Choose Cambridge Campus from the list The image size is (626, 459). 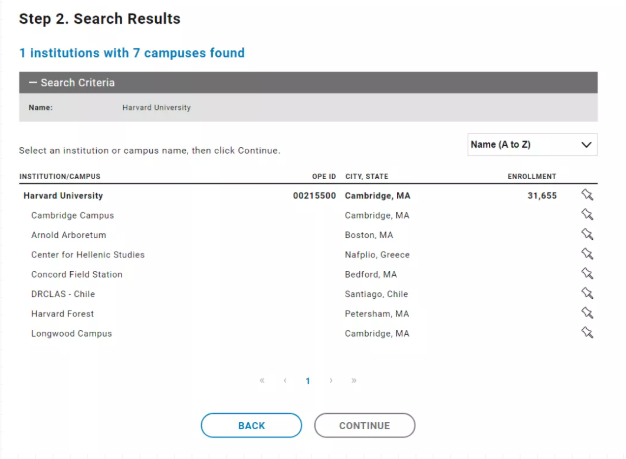coord(72,216)
